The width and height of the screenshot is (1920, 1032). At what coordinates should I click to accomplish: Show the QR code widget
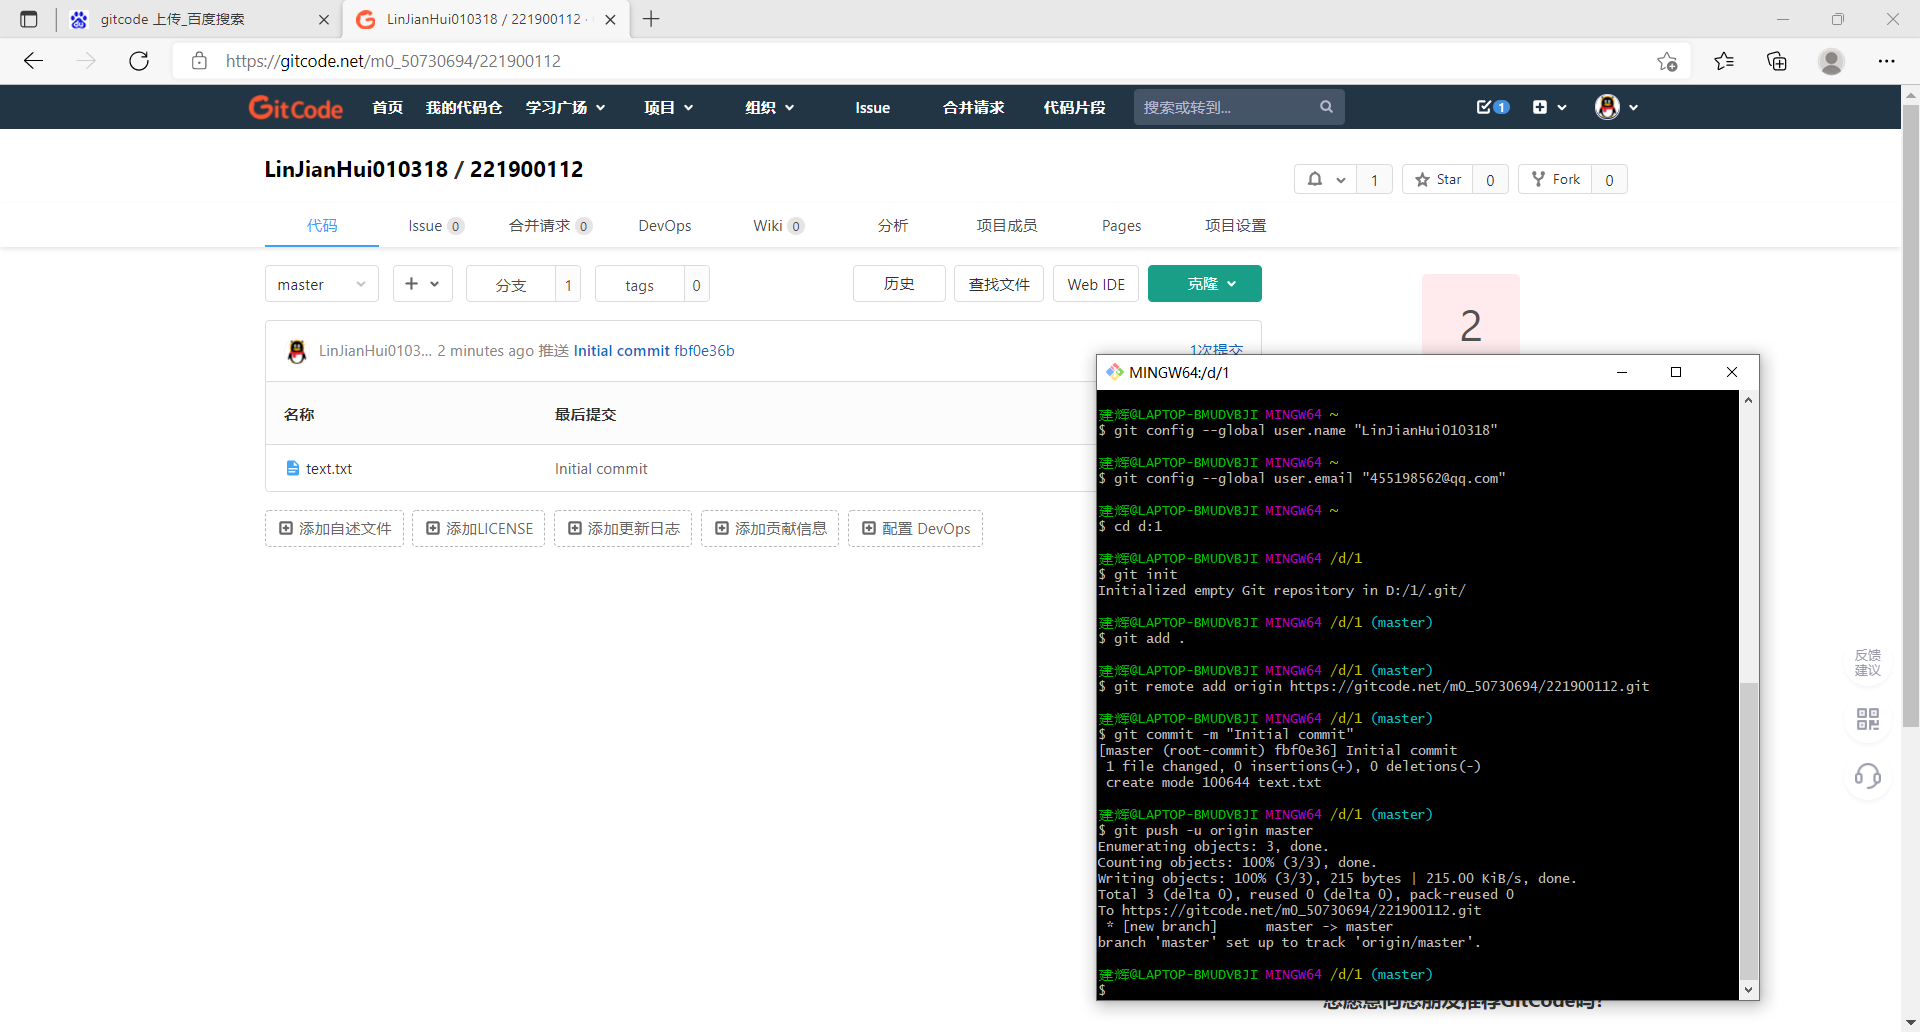pos(1867,719)
